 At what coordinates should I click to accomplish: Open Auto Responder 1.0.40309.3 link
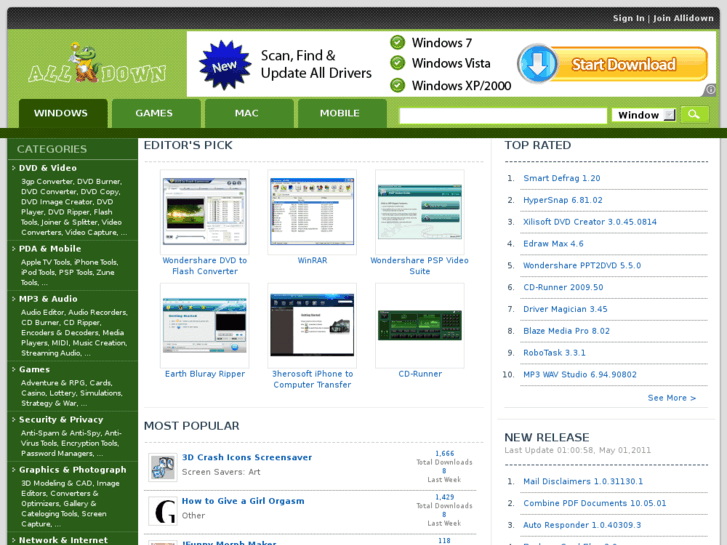click(582, 525)
